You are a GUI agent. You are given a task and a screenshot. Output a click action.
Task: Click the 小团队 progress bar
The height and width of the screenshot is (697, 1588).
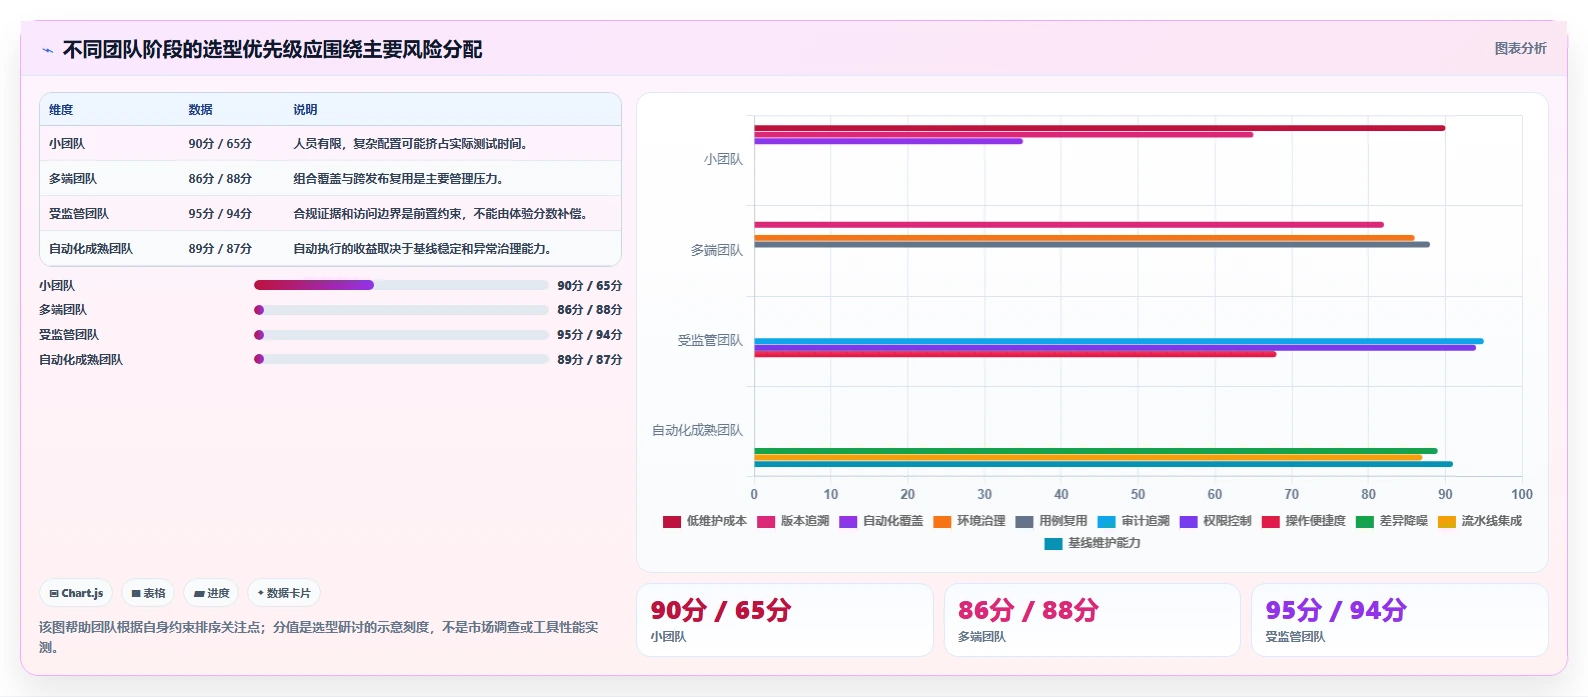[401, 285]
